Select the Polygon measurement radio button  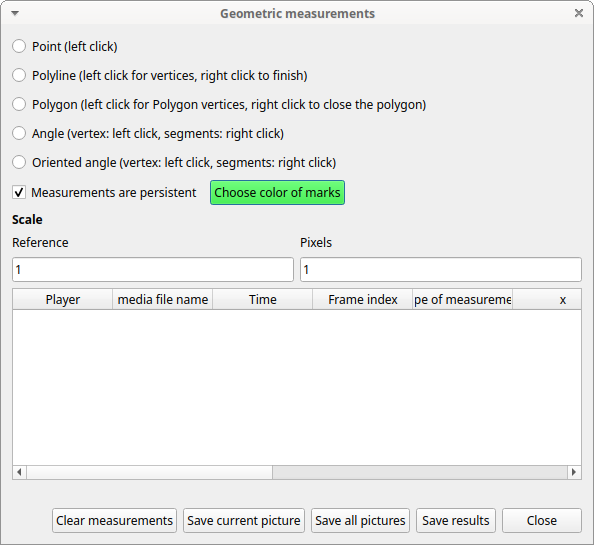point(19,104)
